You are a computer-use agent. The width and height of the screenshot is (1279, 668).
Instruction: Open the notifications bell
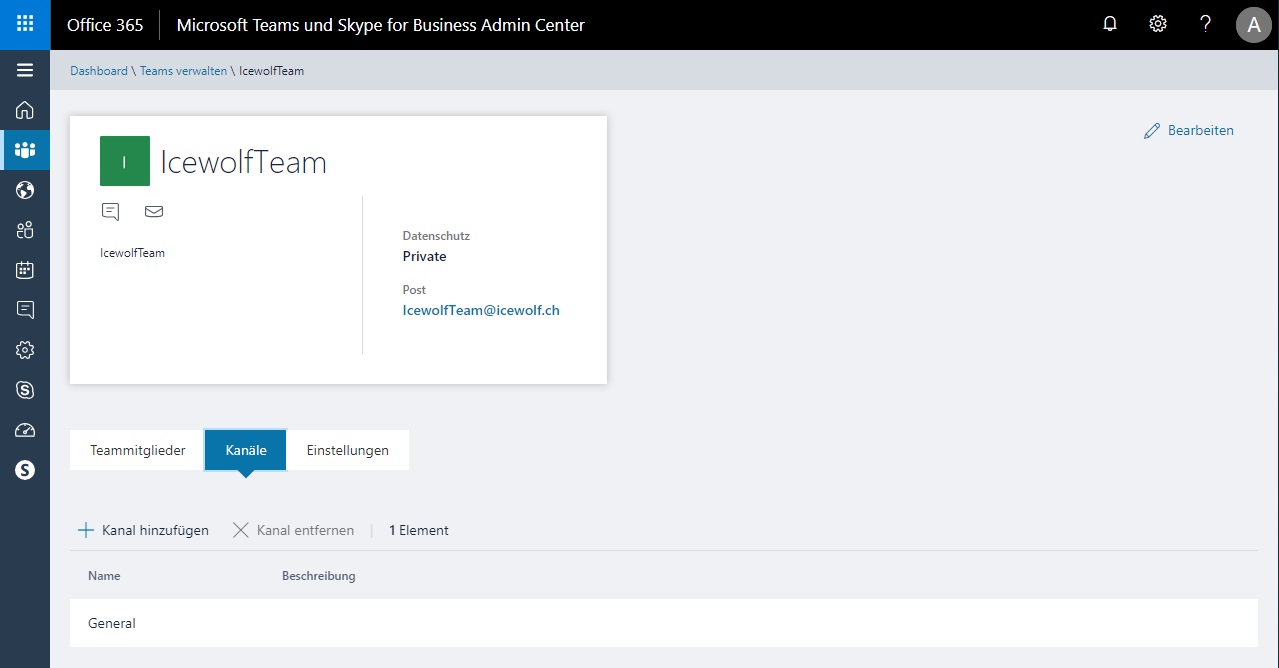1110,24
